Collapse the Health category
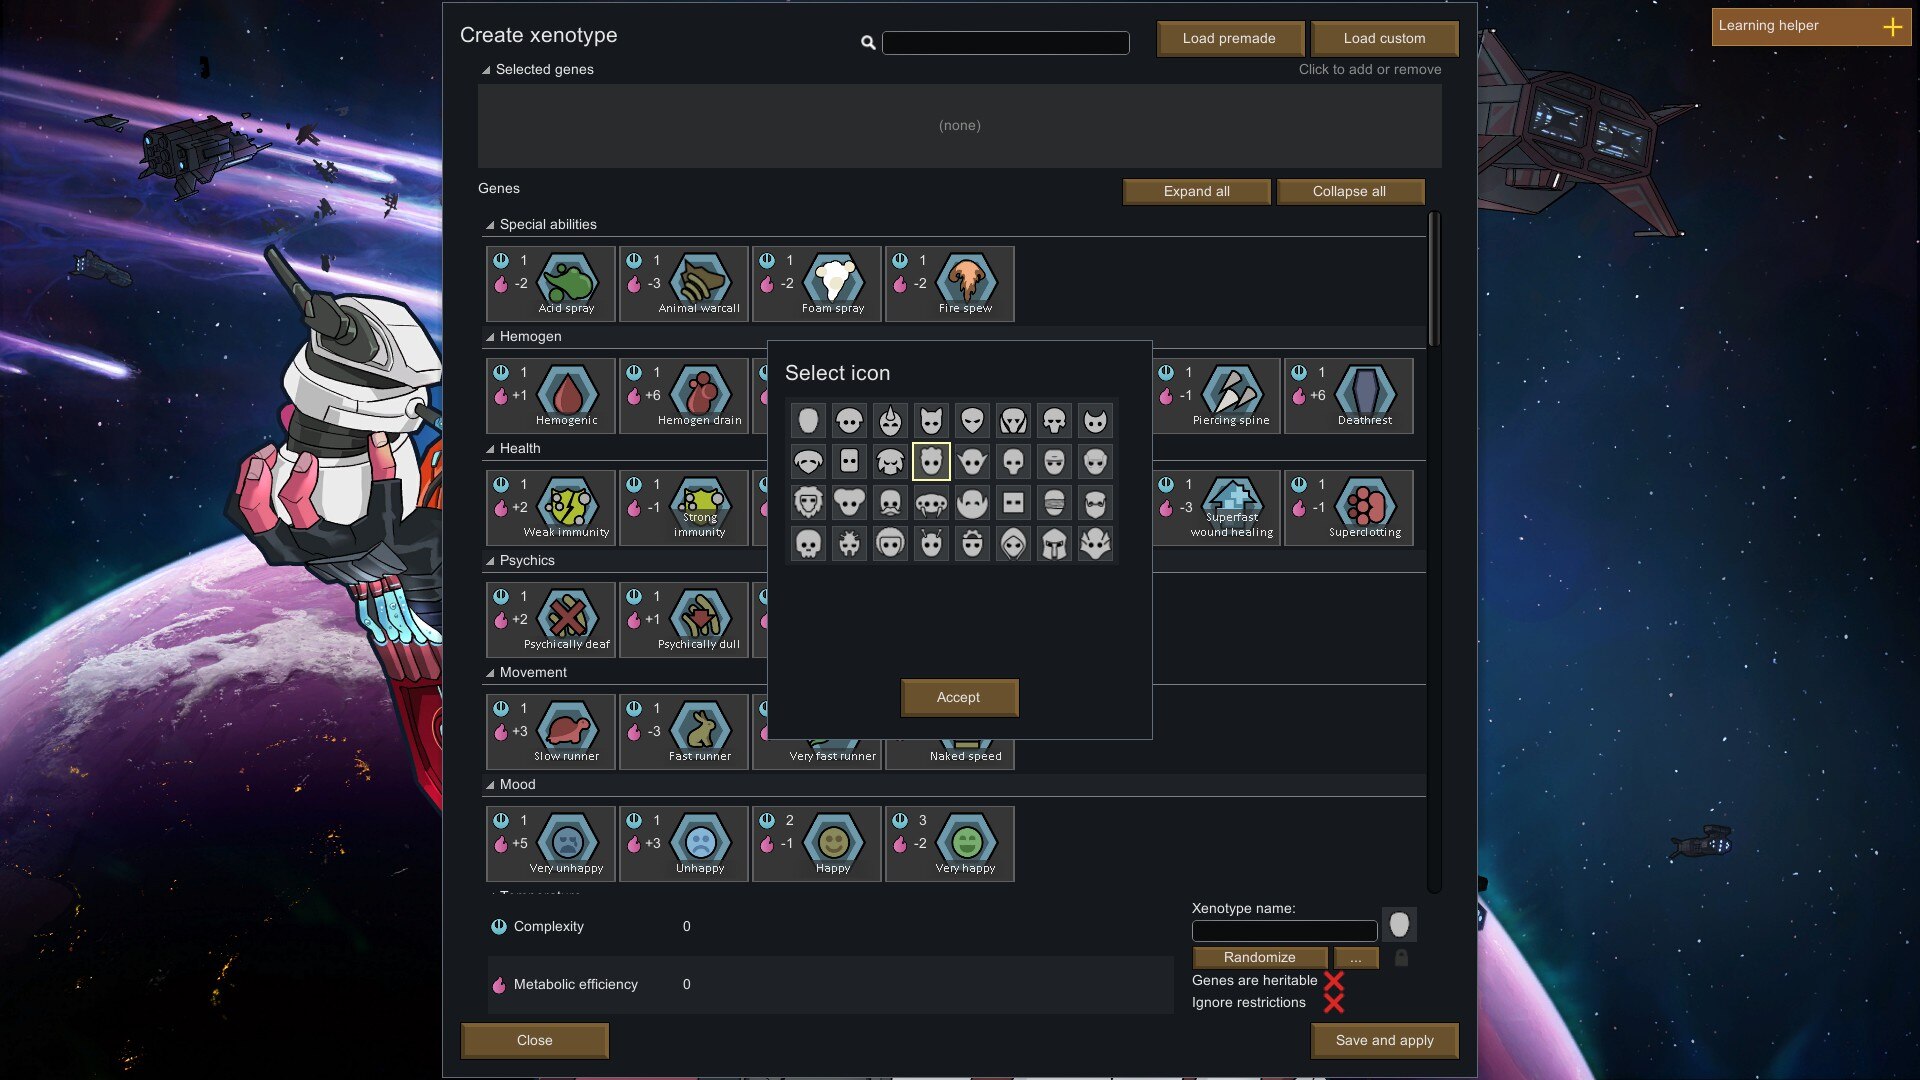Viewport: 1920px width, 1080px height. click(x=490, y=449)
